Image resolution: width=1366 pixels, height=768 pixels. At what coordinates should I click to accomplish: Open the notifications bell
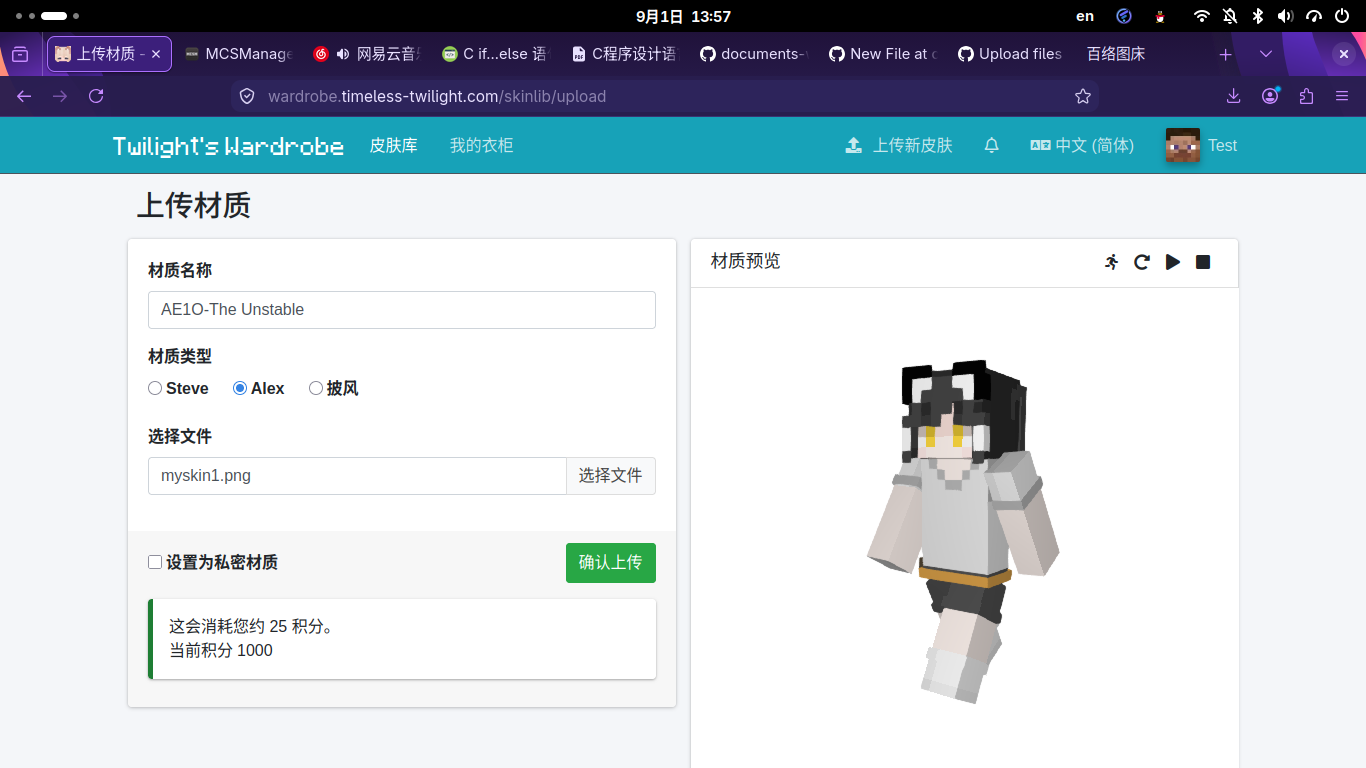(991, 145)
